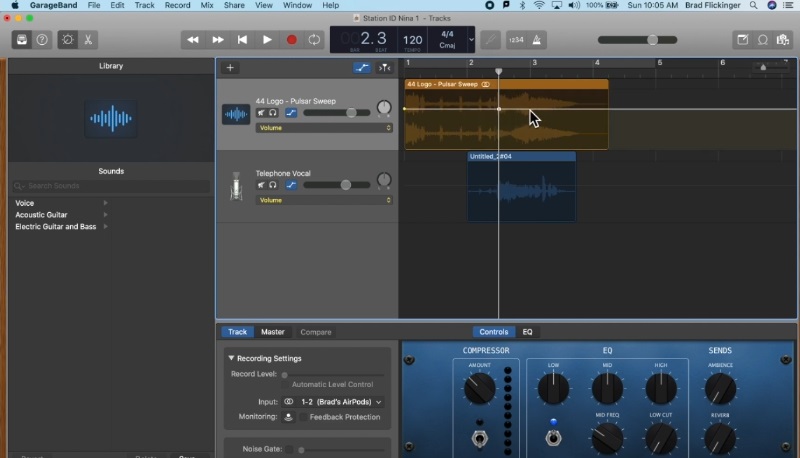The image size is (800, 458).
Task: Open LCD display mode dropdown arrow
Action: point(471,40)
